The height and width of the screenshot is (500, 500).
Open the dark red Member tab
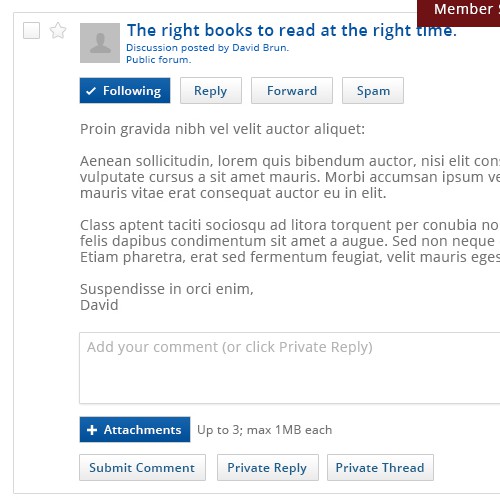459,13
